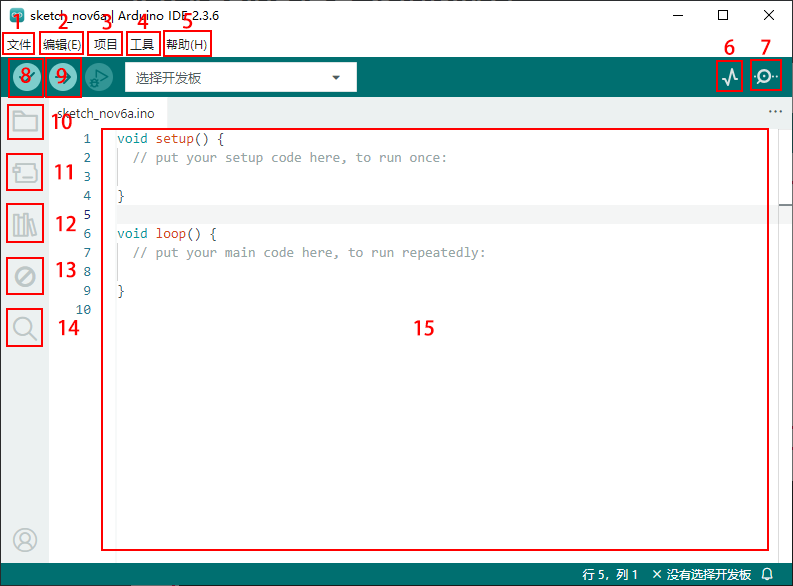The height and width of the screenshot is (586, 793).
Task: Click the setup code comment line
Action: 290,158
